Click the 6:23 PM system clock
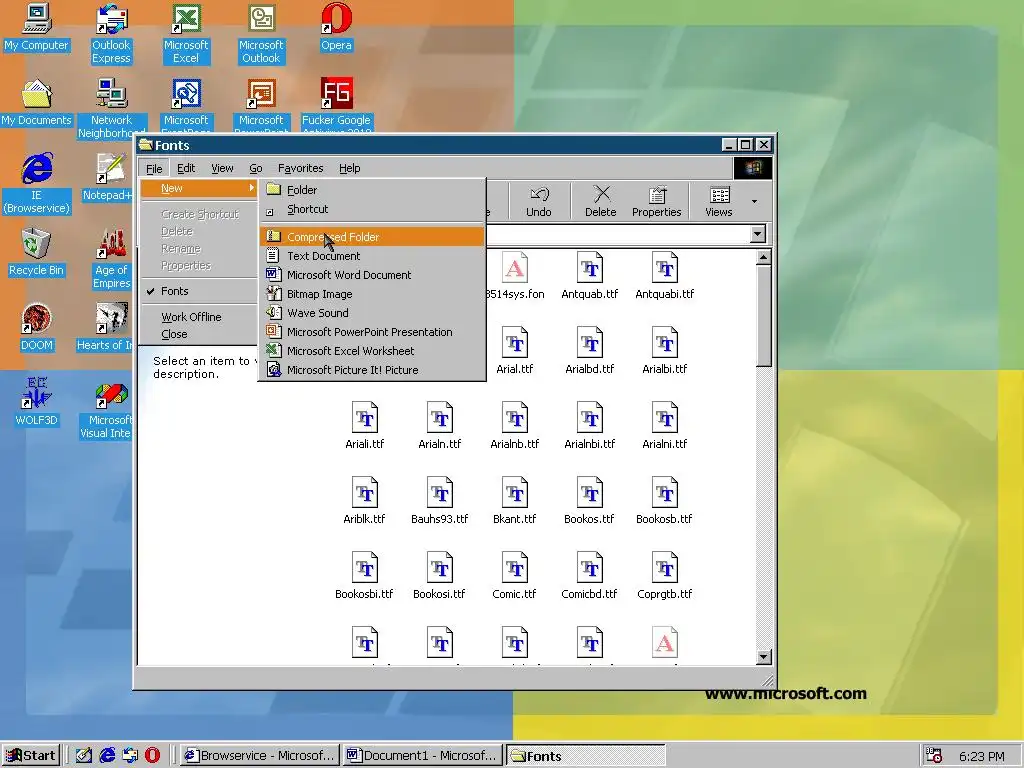 pos(982,756)
